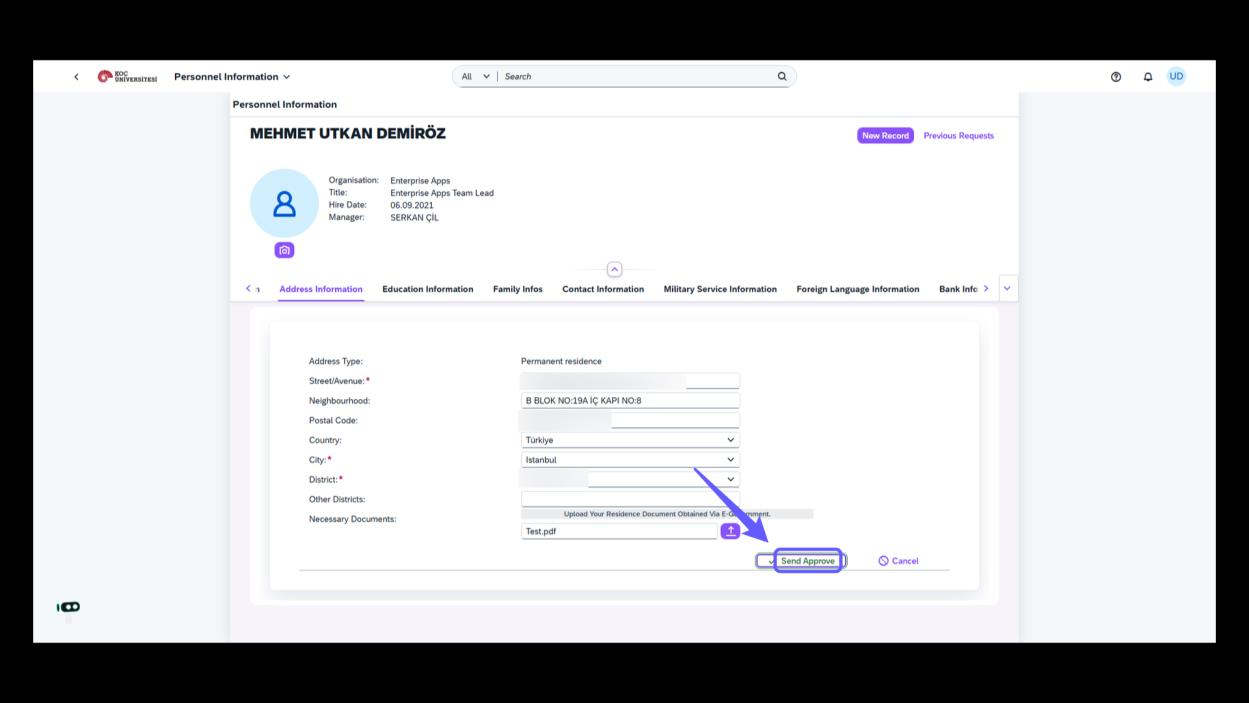Click the camera icon under profile photo
This screenshot has height=703, width=1249.
[x=284, y=250]
